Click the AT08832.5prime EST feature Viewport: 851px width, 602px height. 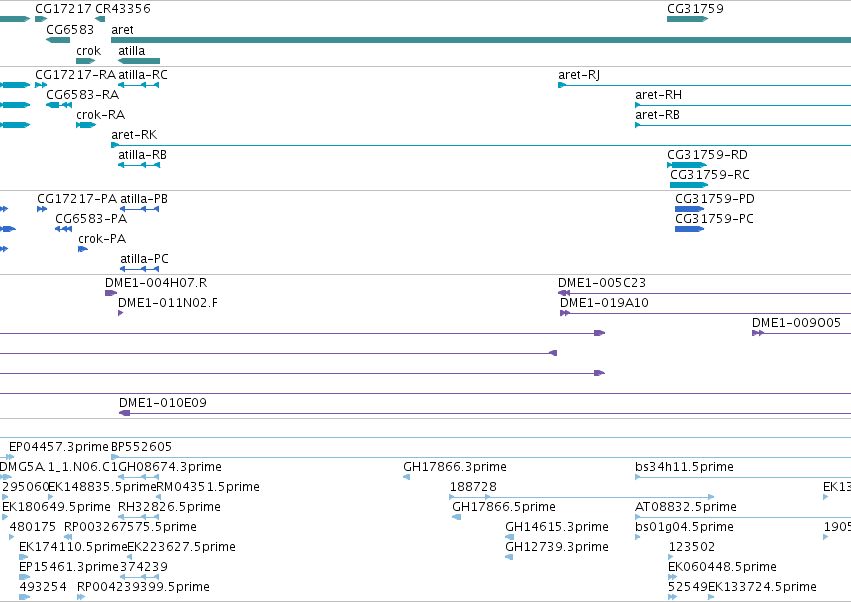pos(743,517)
